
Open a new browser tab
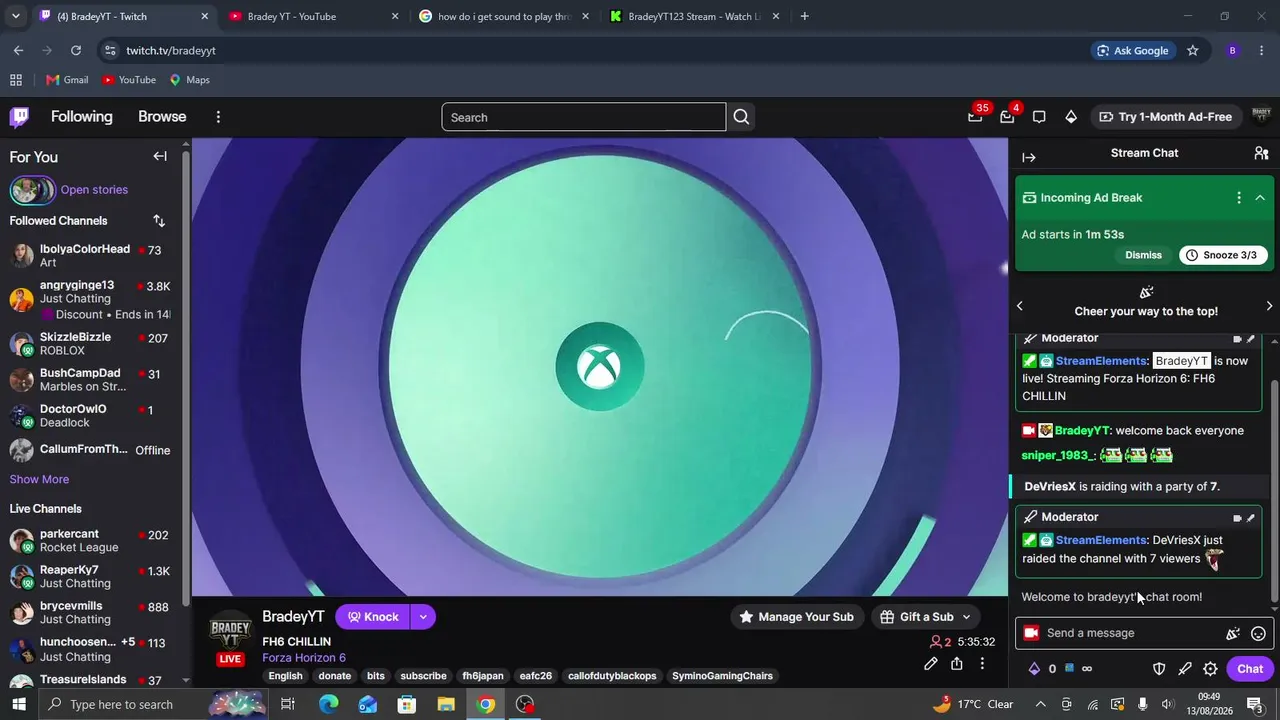click(804, 16)
